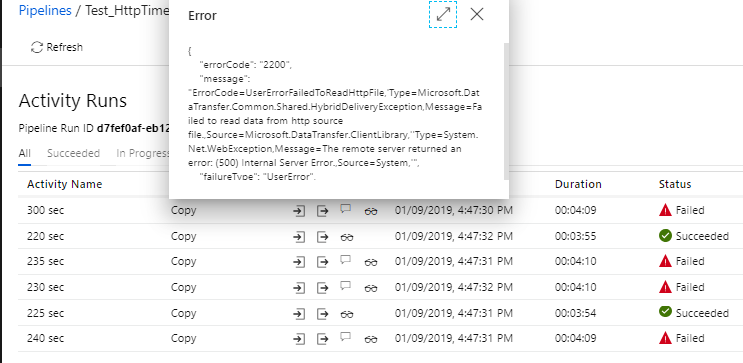Go to Pipelines breadcrumb link

45,10
